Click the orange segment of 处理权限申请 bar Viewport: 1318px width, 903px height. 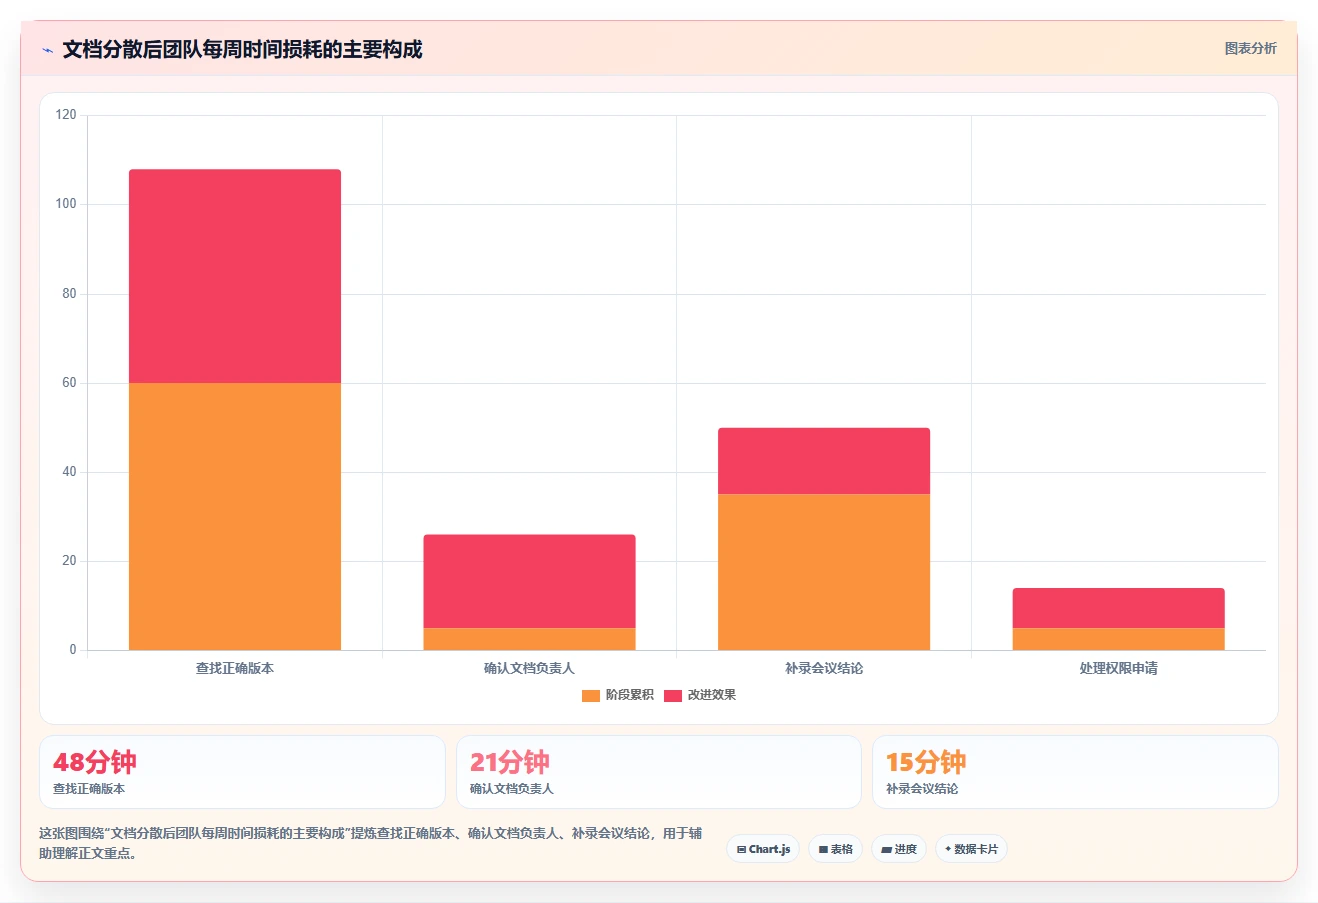tap(1118, 639)
